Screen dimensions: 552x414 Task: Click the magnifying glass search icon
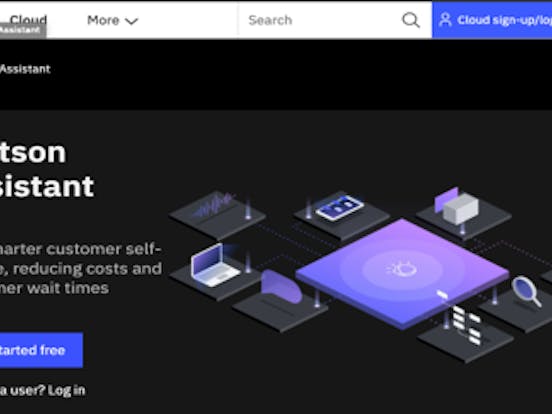pyautogui.click(x=410, y=20)
